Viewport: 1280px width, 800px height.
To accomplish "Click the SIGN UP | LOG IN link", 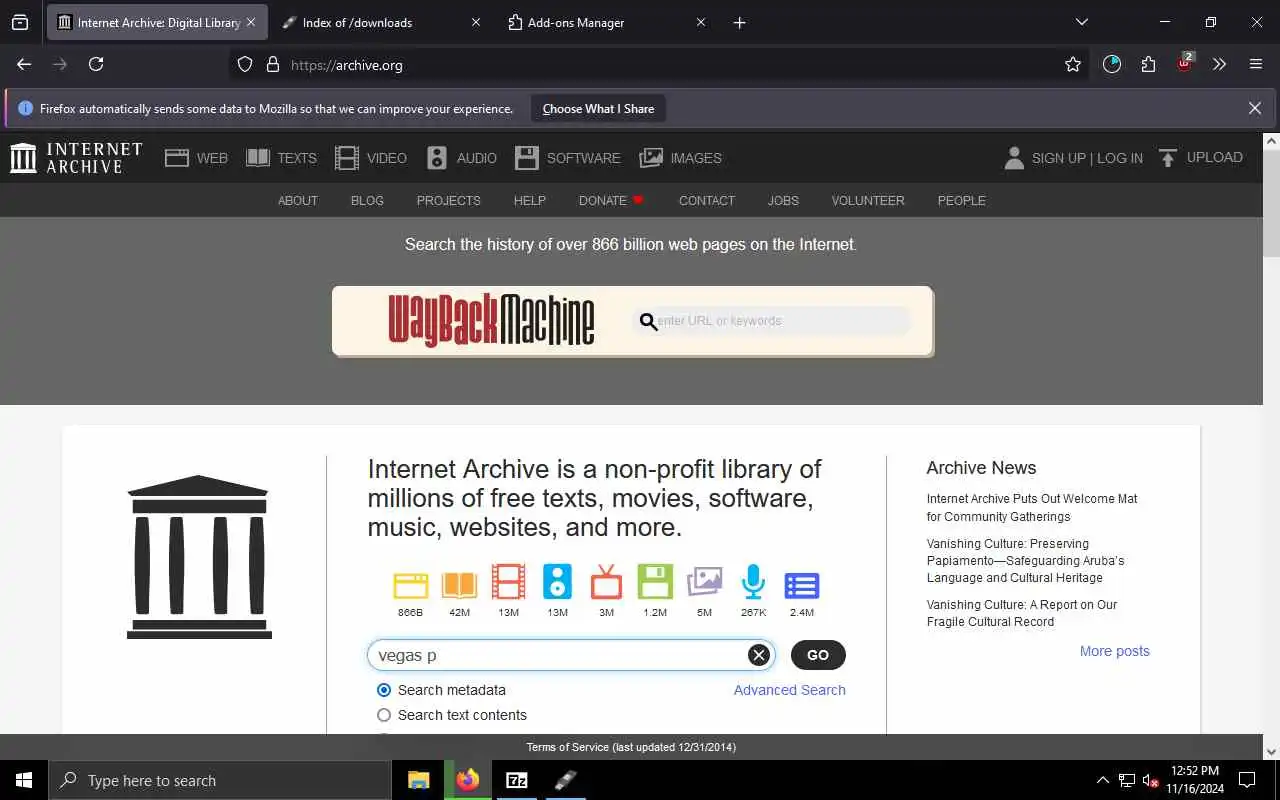I will click(x=1087, y=158).
